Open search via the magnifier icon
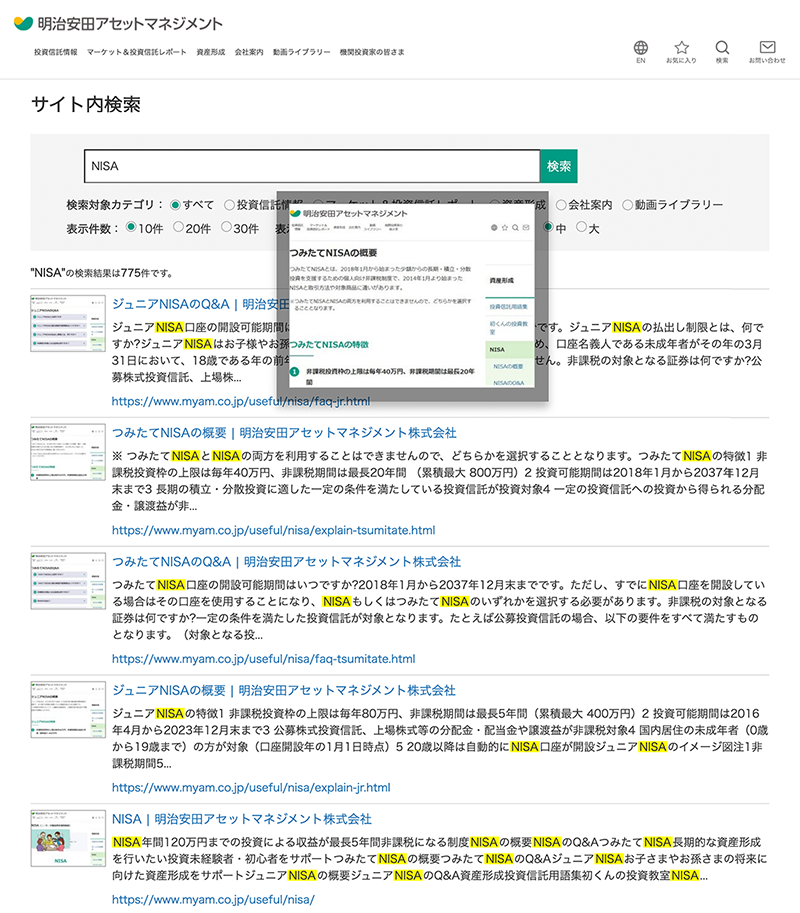The width and height of the screenshot is (800, 913). 722,52
